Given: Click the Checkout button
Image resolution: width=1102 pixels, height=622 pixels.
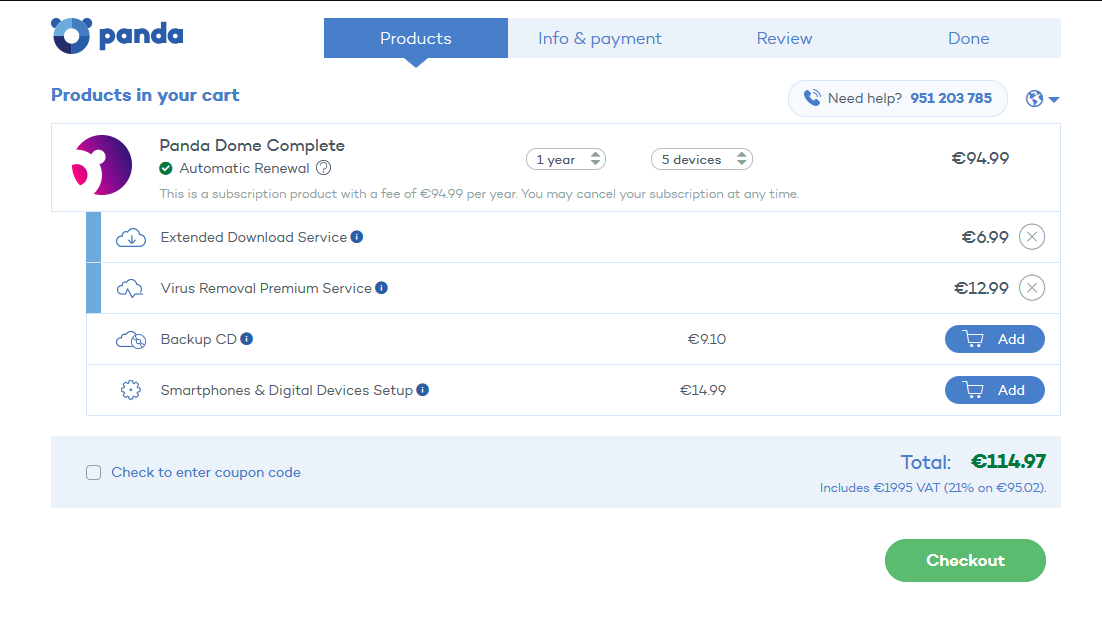Looking at the screenshot, I should pos(965,560).
